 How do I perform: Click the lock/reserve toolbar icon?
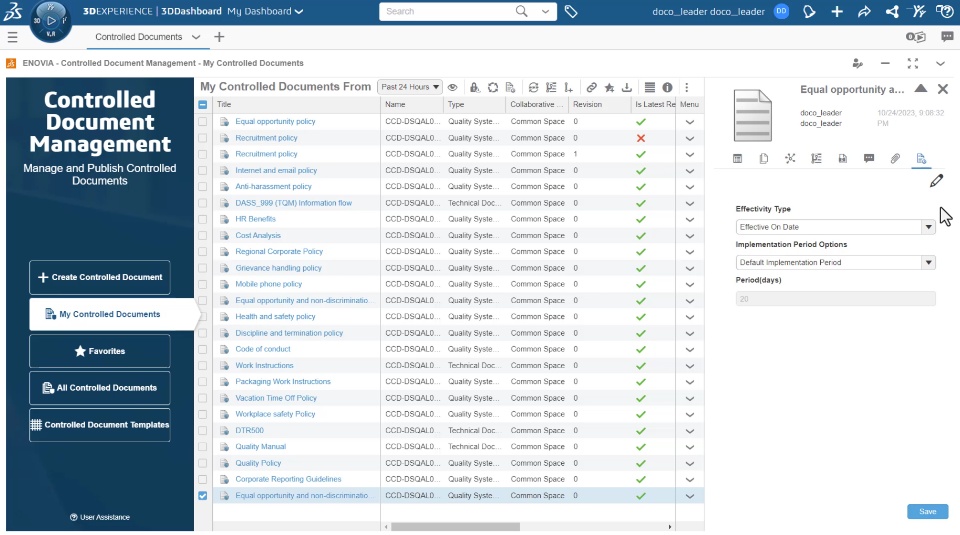tap(474, 88)
